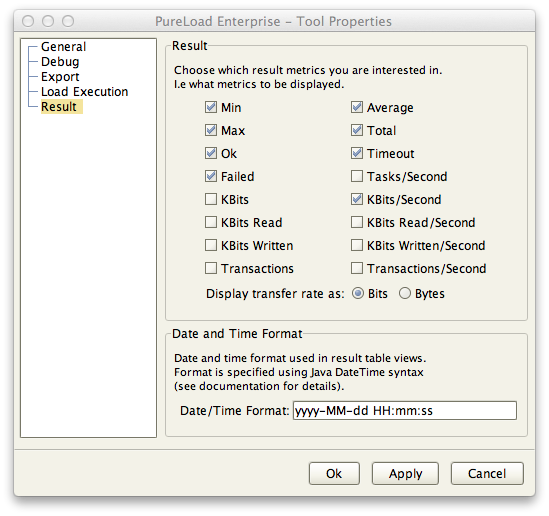Select Bytes transfer rate radio button
The image size is (549, 516).
405,293
